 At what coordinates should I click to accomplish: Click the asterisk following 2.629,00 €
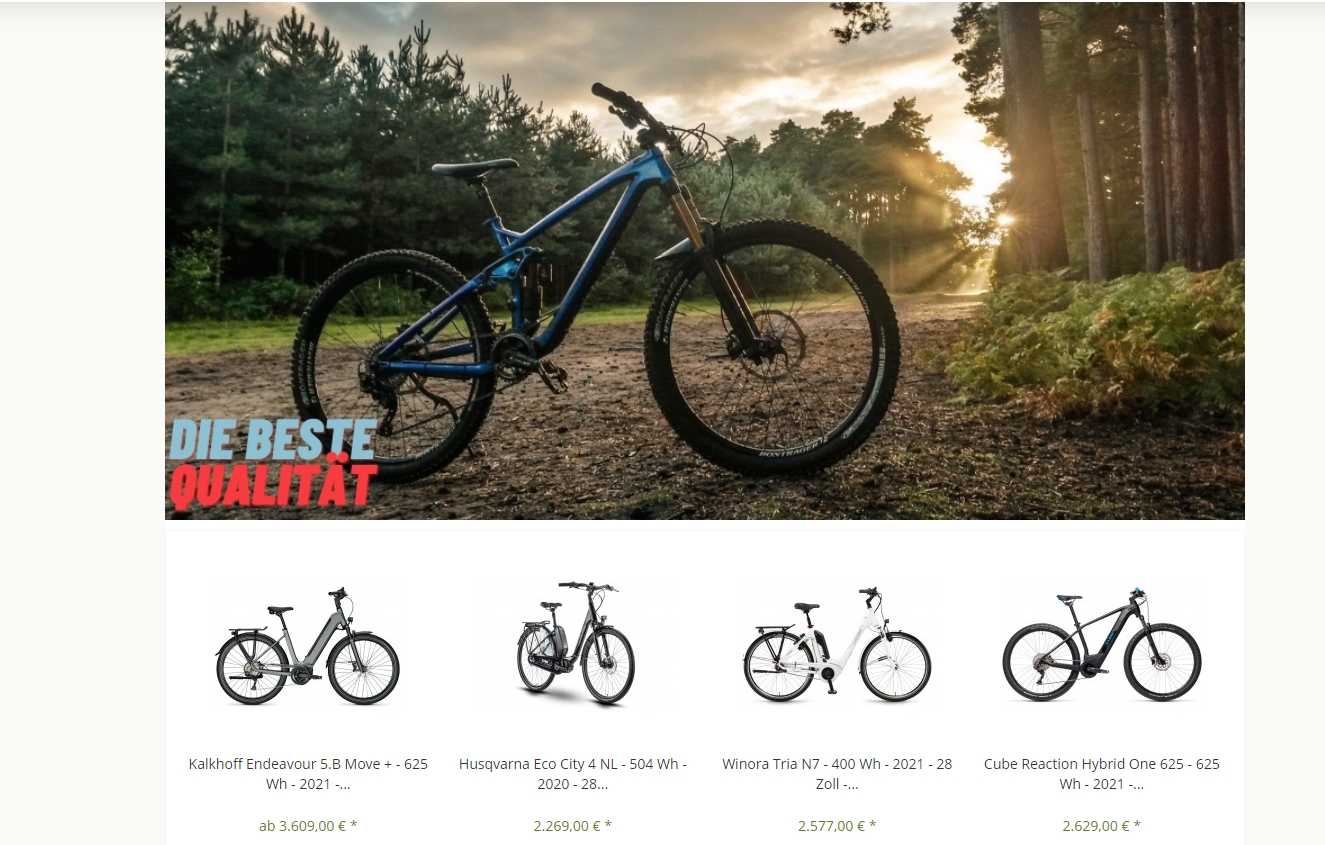1137,826
